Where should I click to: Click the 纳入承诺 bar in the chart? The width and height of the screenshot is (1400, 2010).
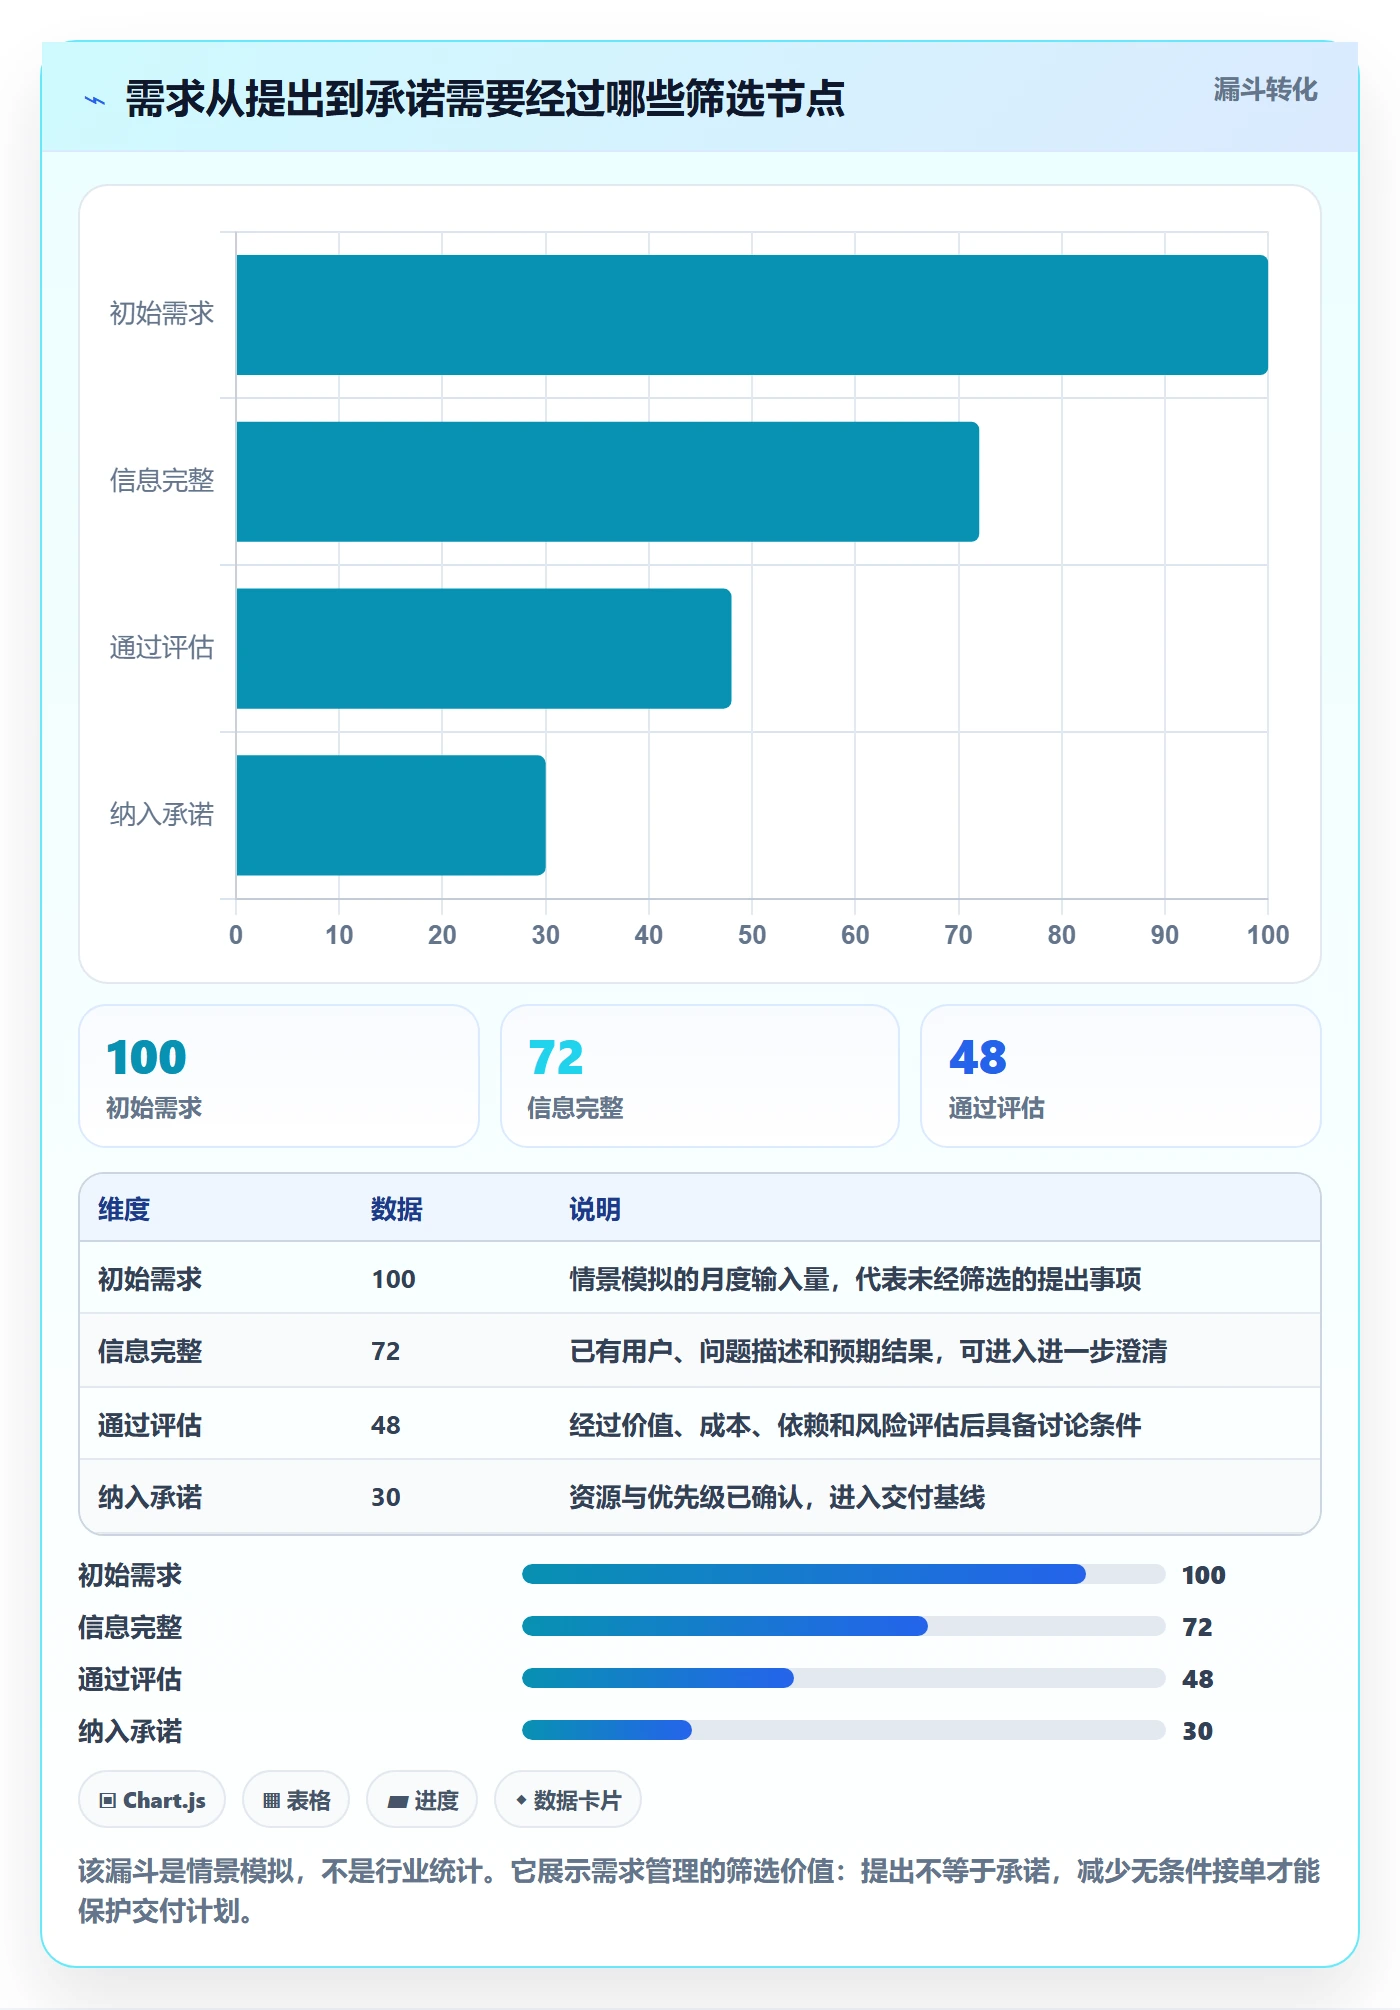coord(391,815)
